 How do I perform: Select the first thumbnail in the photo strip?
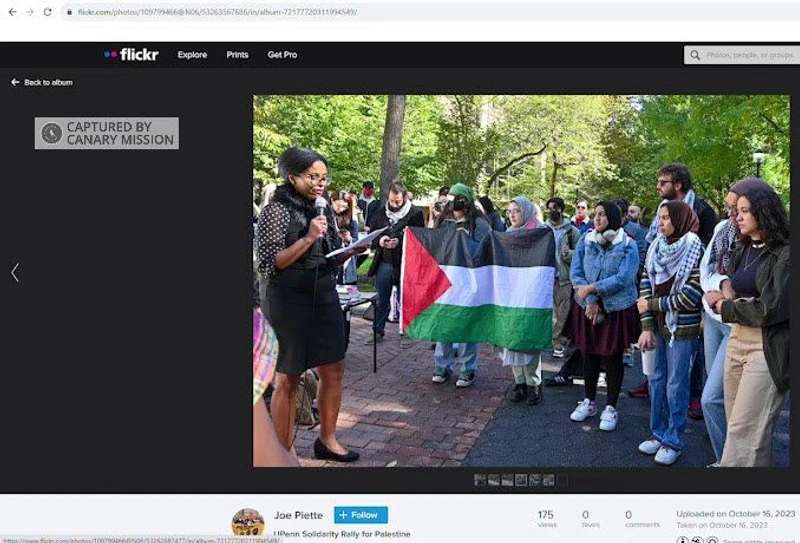(480, 480)
